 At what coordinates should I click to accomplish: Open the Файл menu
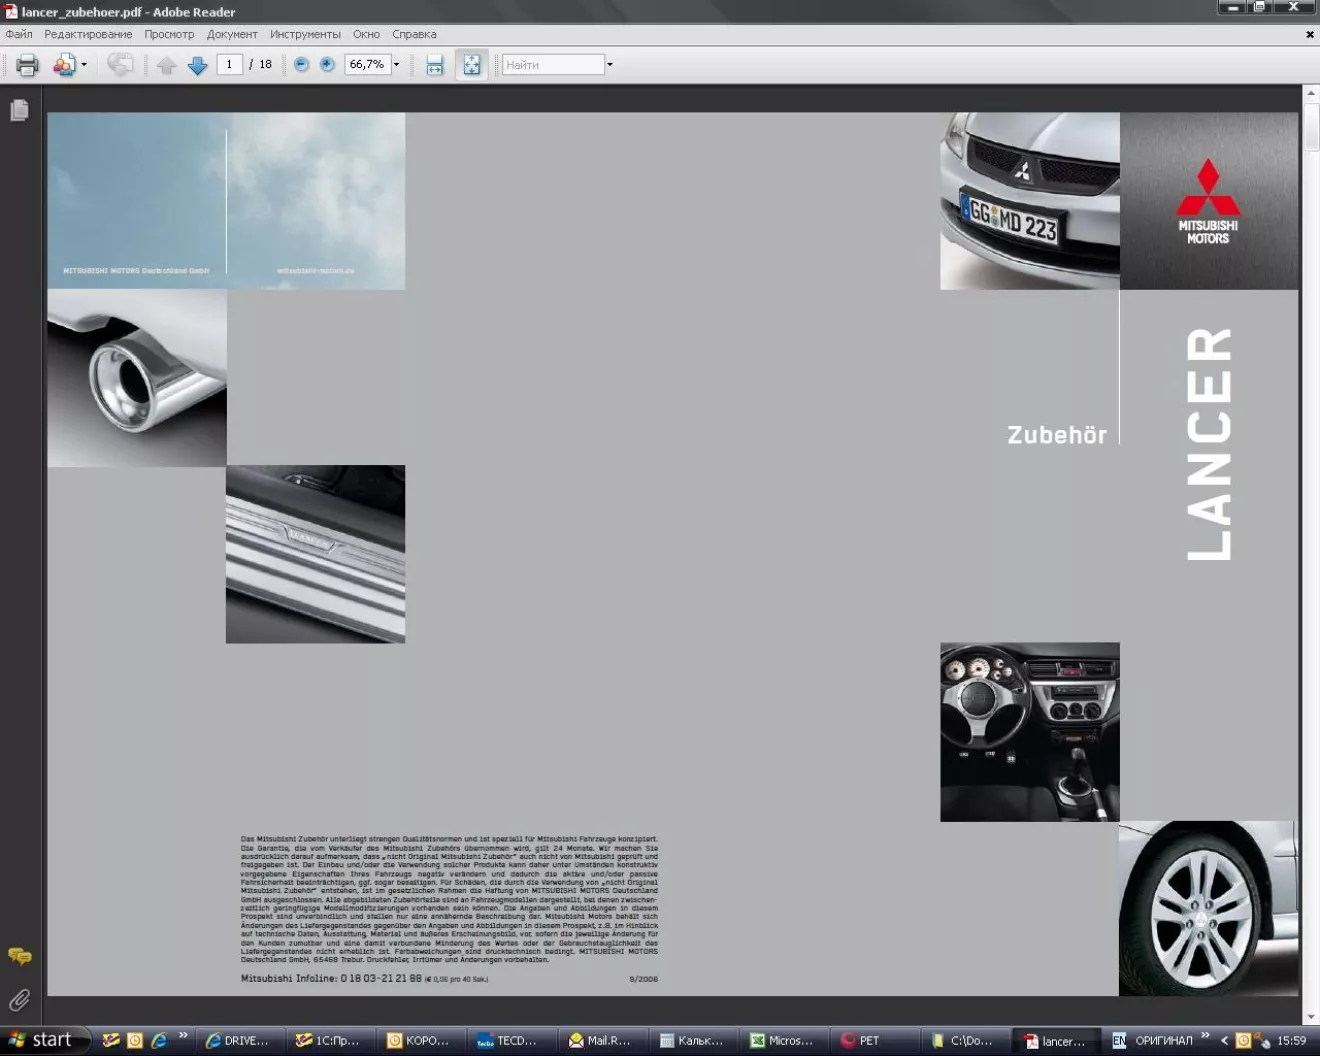coord(19,34)
